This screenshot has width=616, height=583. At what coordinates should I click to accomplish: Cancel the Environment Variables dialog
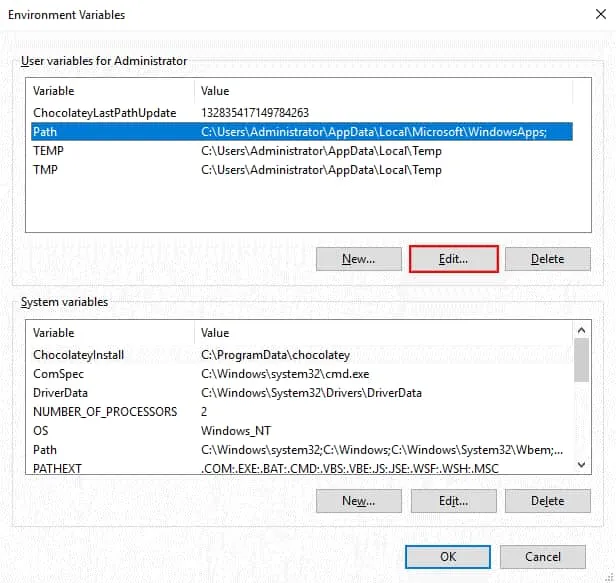[x=542, y=557]
